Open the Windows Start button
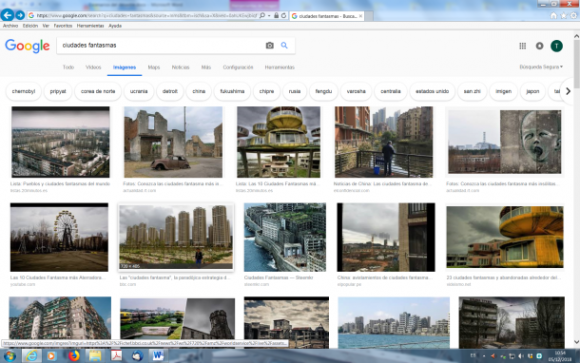This screenshot has height=363, width=580. coord(9,356)
